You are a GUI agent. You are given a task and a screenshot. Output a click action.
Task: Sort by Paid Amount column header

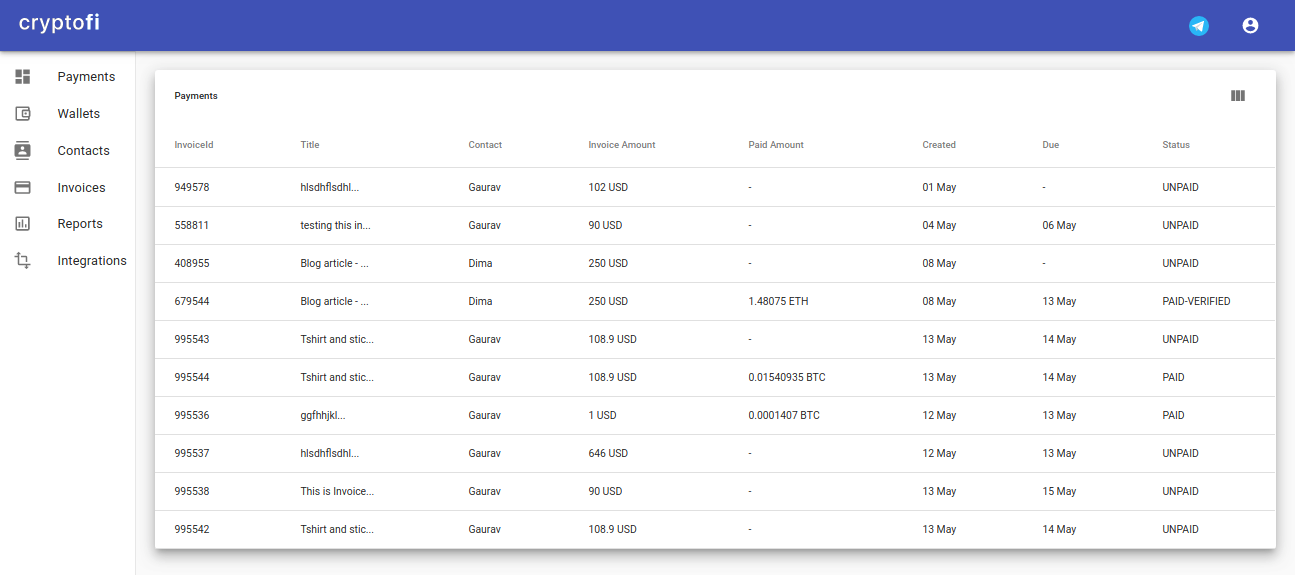point(776,145)
